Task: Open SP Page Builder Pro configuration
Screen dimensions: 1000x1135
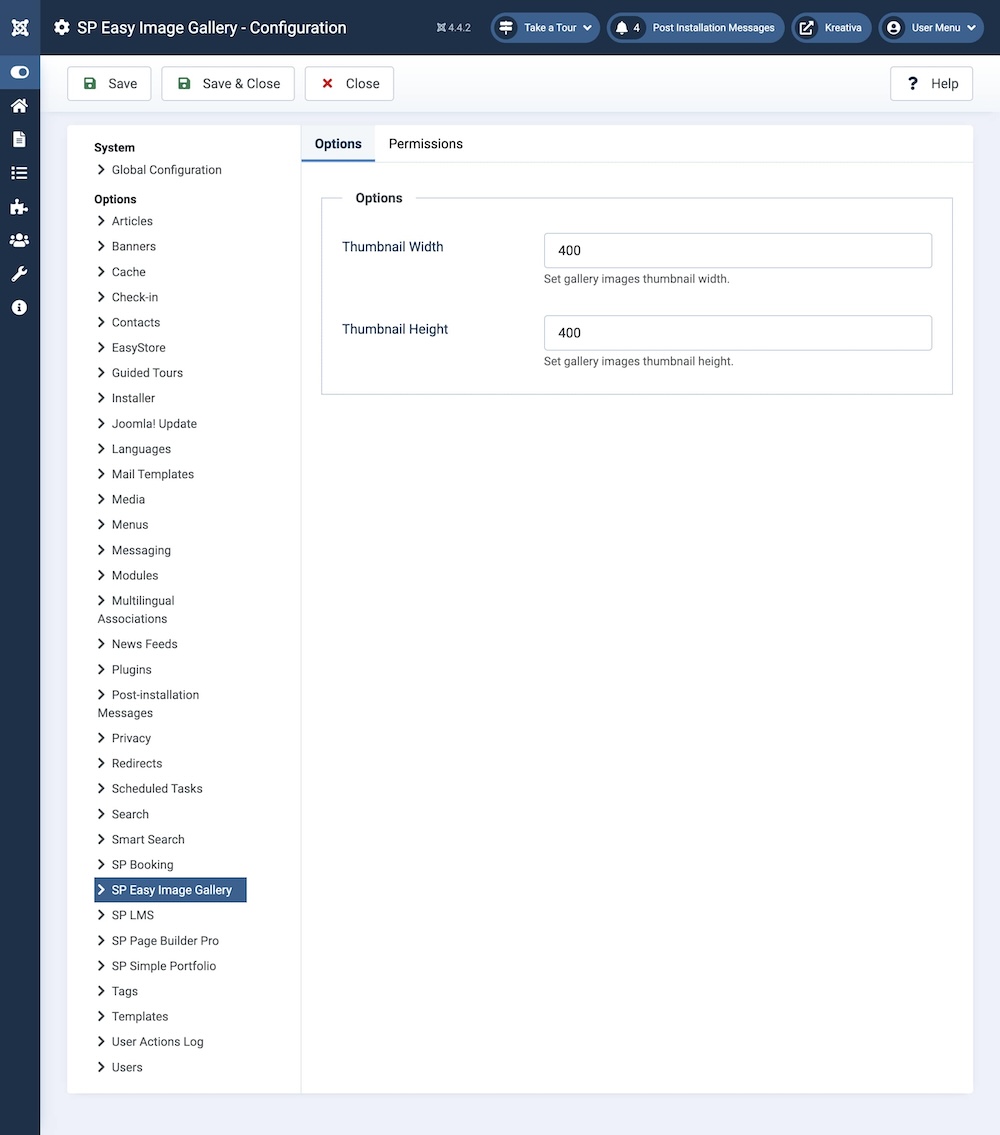Action: pyautogui.click(x=164, y=941)
